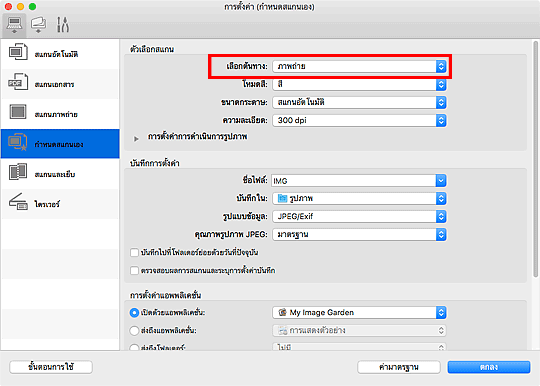Click the ขั้นตอนการใช้ instructions button
The height and width of the screenshot is (386, 540).
point(51,367)
